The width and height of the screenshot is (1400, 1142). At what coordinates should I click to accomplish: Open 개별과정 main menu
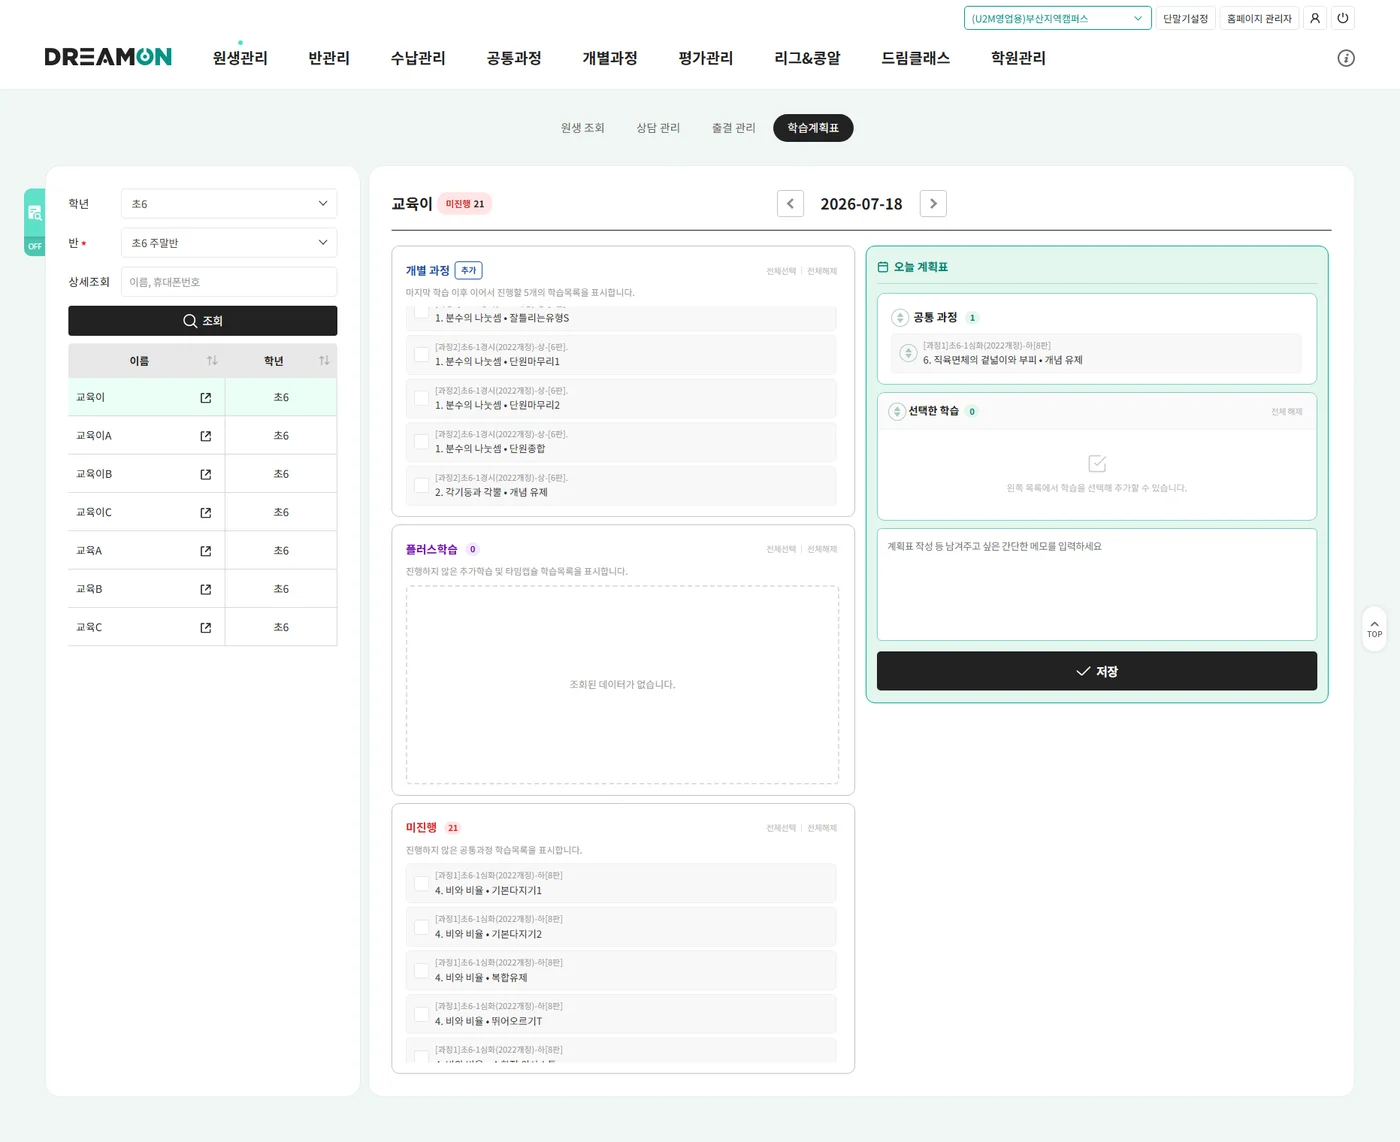tap(610, 58)
